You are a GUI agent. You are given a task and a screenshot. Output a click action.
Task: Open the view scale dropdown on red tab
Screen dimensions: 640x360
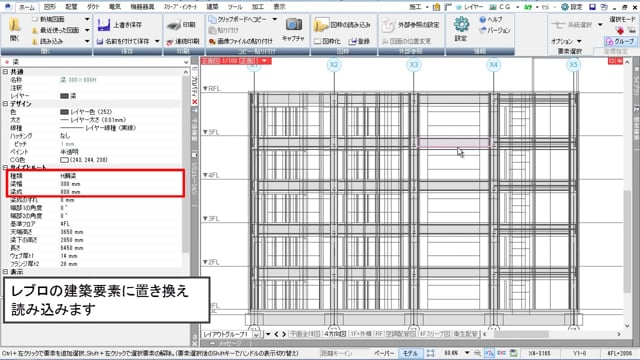(264, 61)
